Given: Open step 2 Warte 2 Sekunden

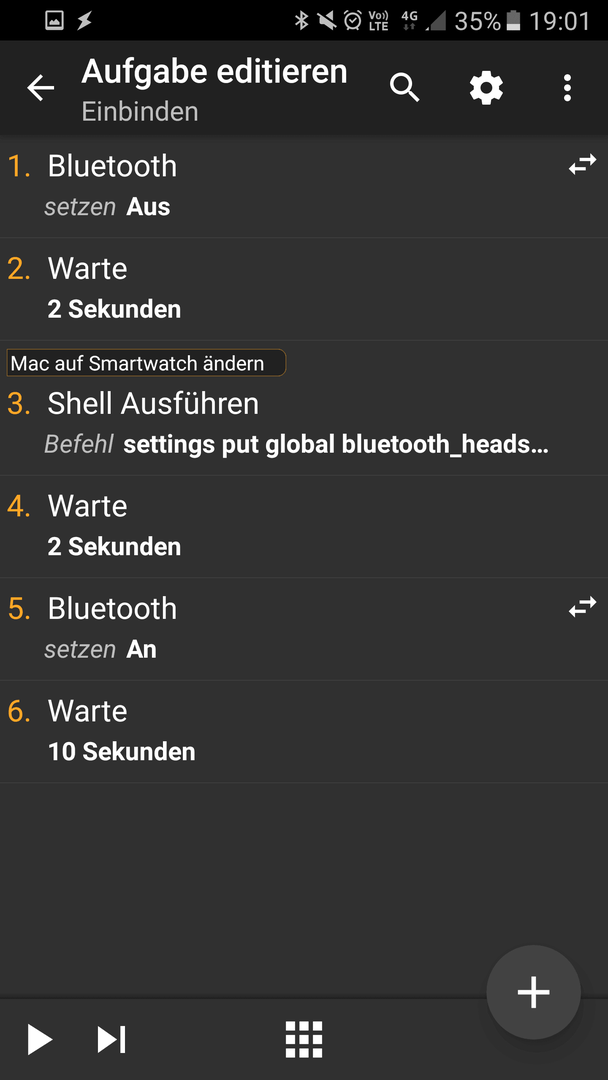Looking at the screenshot, I should click(x=304, y=289).
